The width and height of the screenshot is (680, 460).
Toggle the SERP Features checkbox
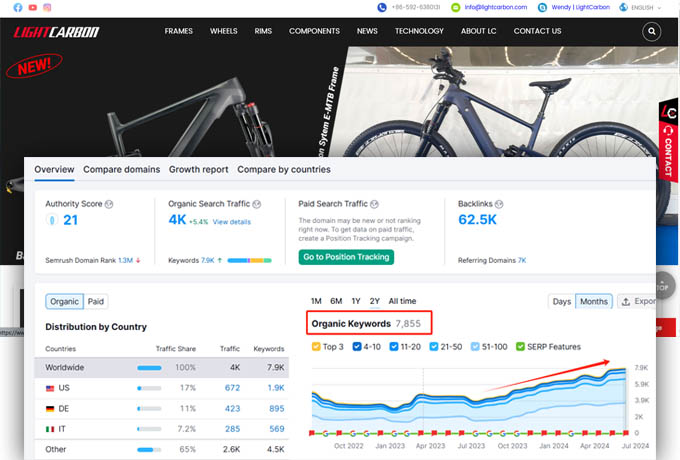(x=520, y=347)
